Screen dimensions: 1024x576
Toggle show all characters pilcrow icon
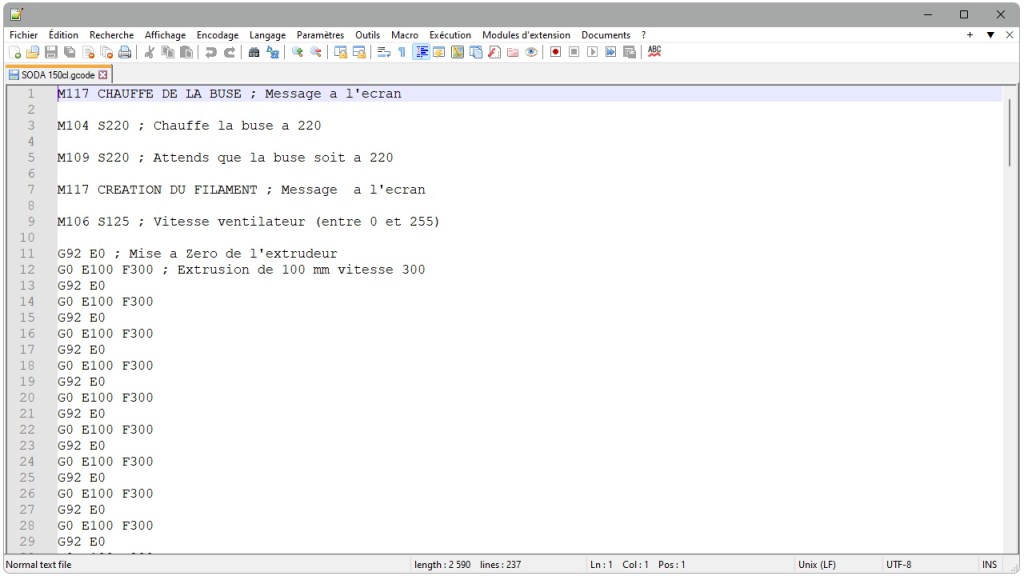click(x=402, y=52)
